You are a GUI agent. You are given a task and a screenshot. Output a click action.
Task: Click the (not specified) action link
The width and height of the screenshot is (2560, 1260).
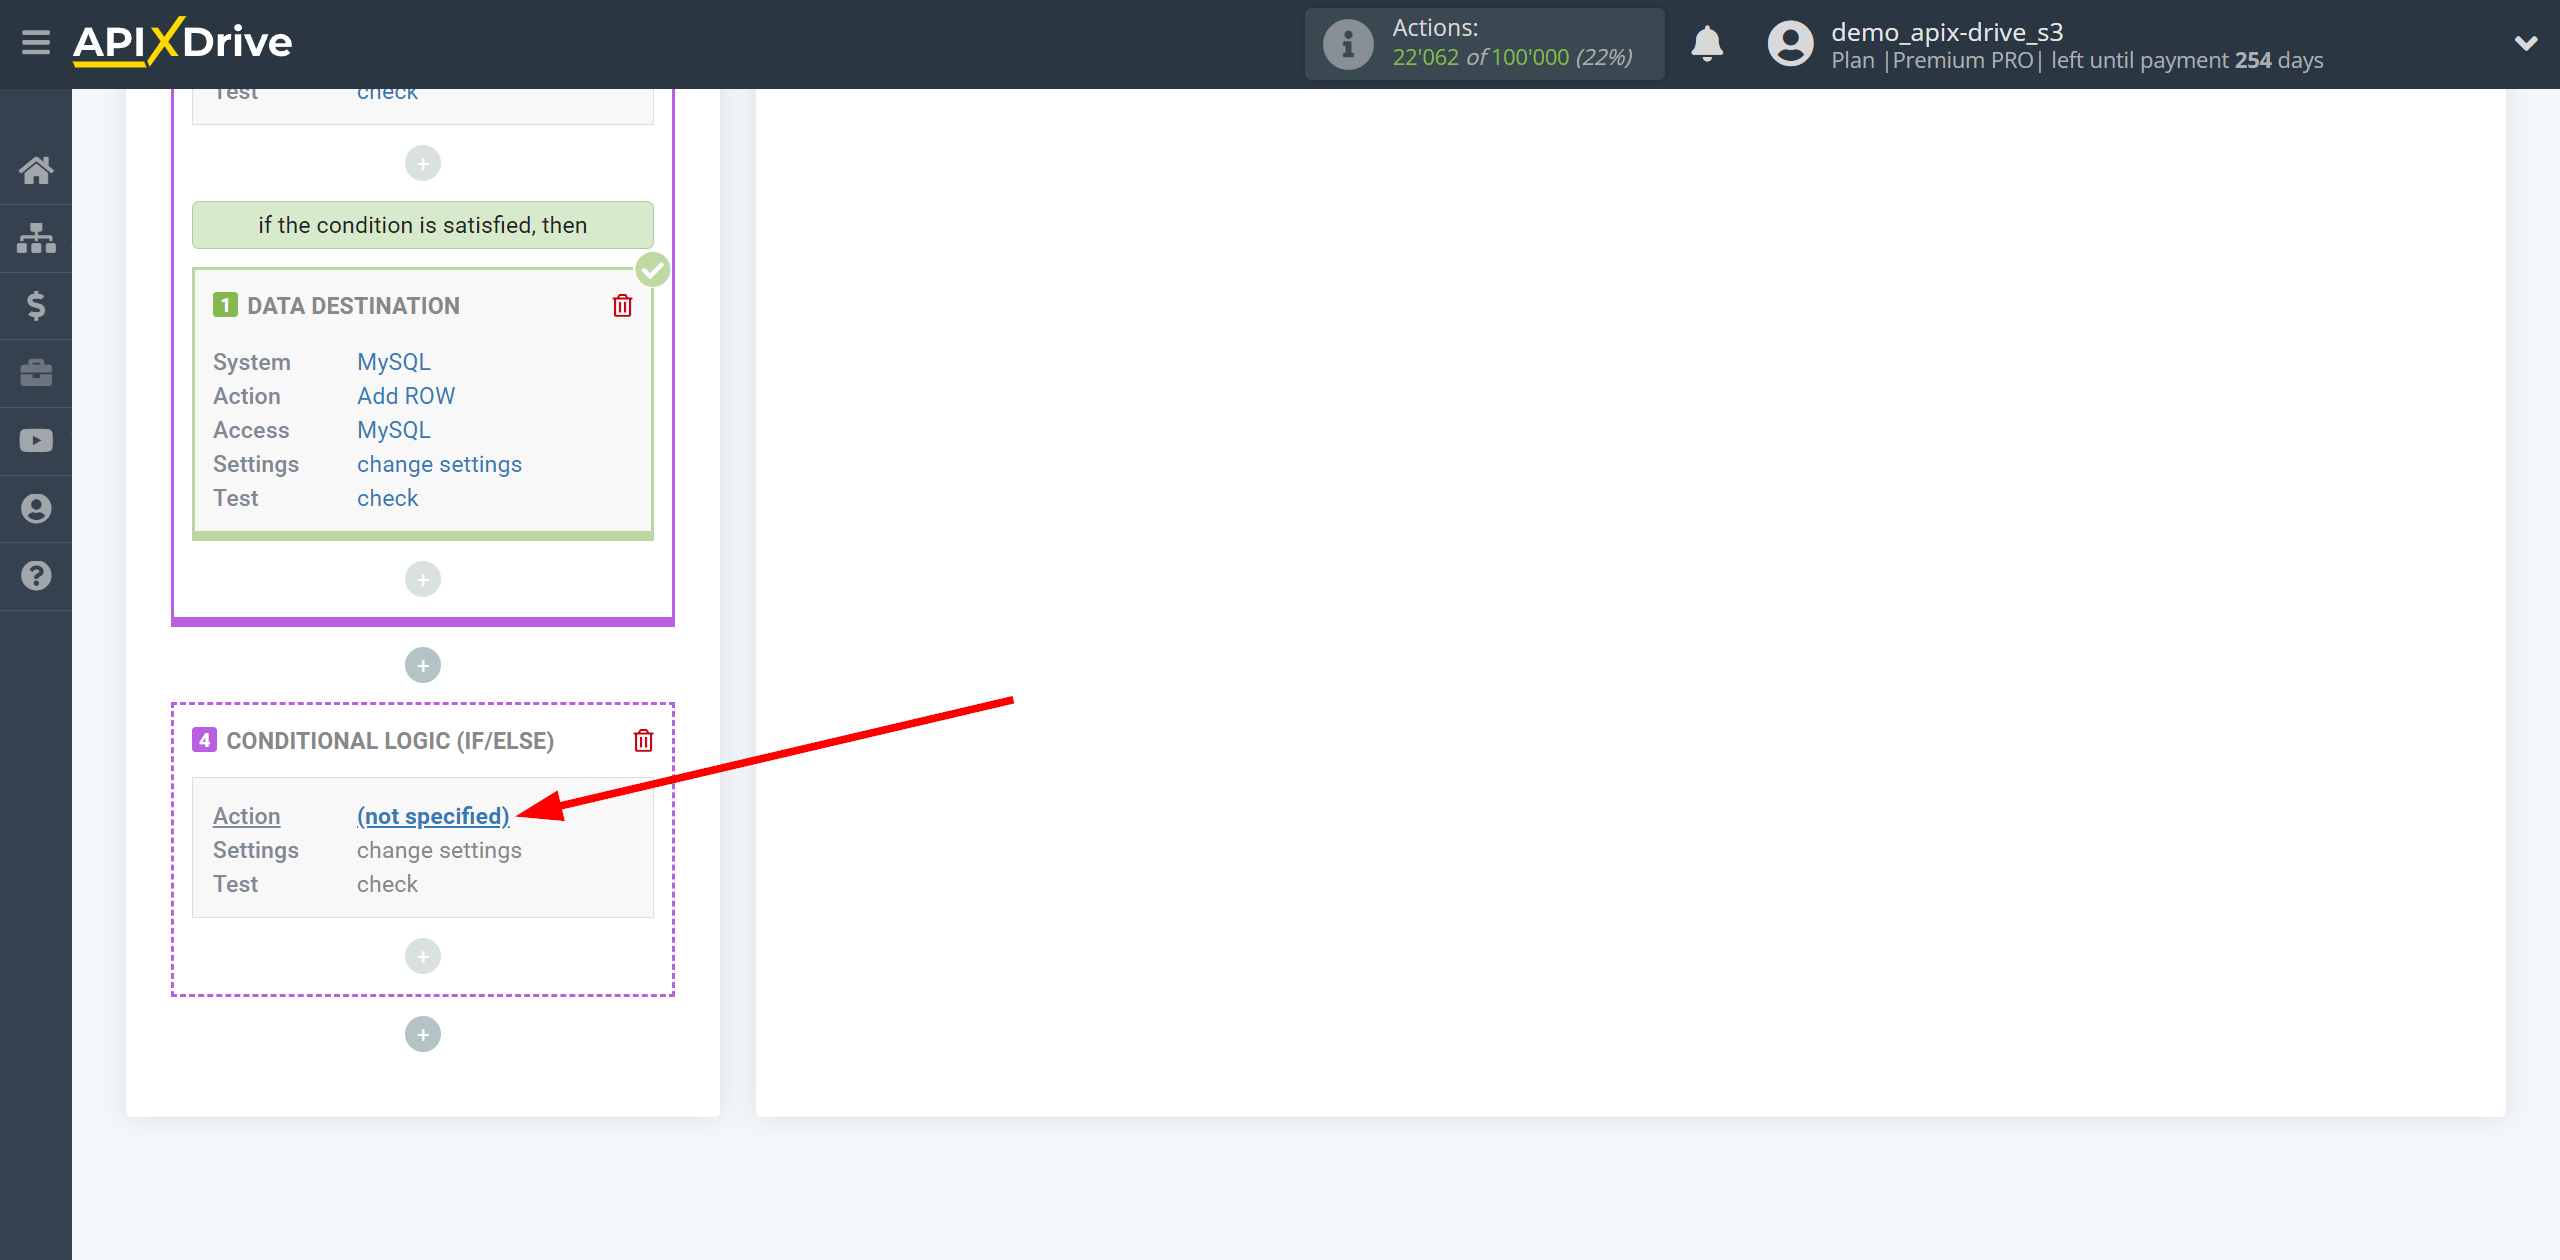tap(431, 816)
